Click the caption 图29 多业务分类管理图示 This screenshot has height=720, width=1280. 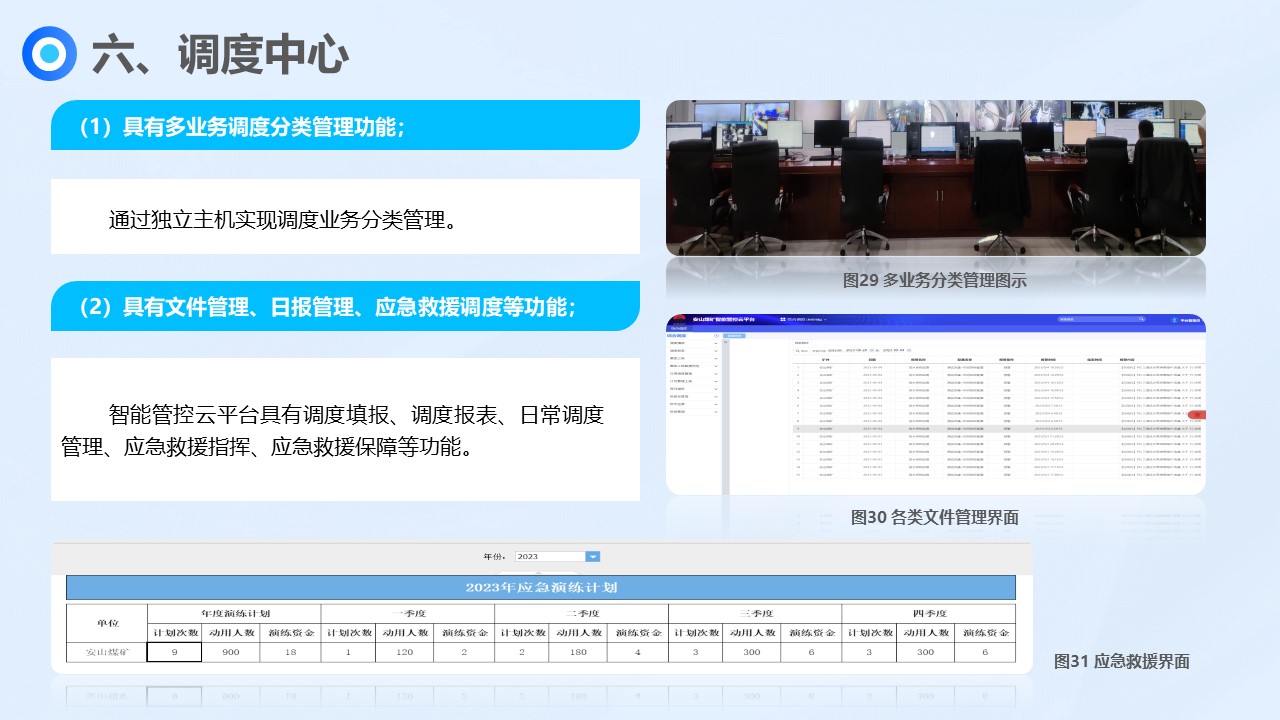(x=935, y=281)
